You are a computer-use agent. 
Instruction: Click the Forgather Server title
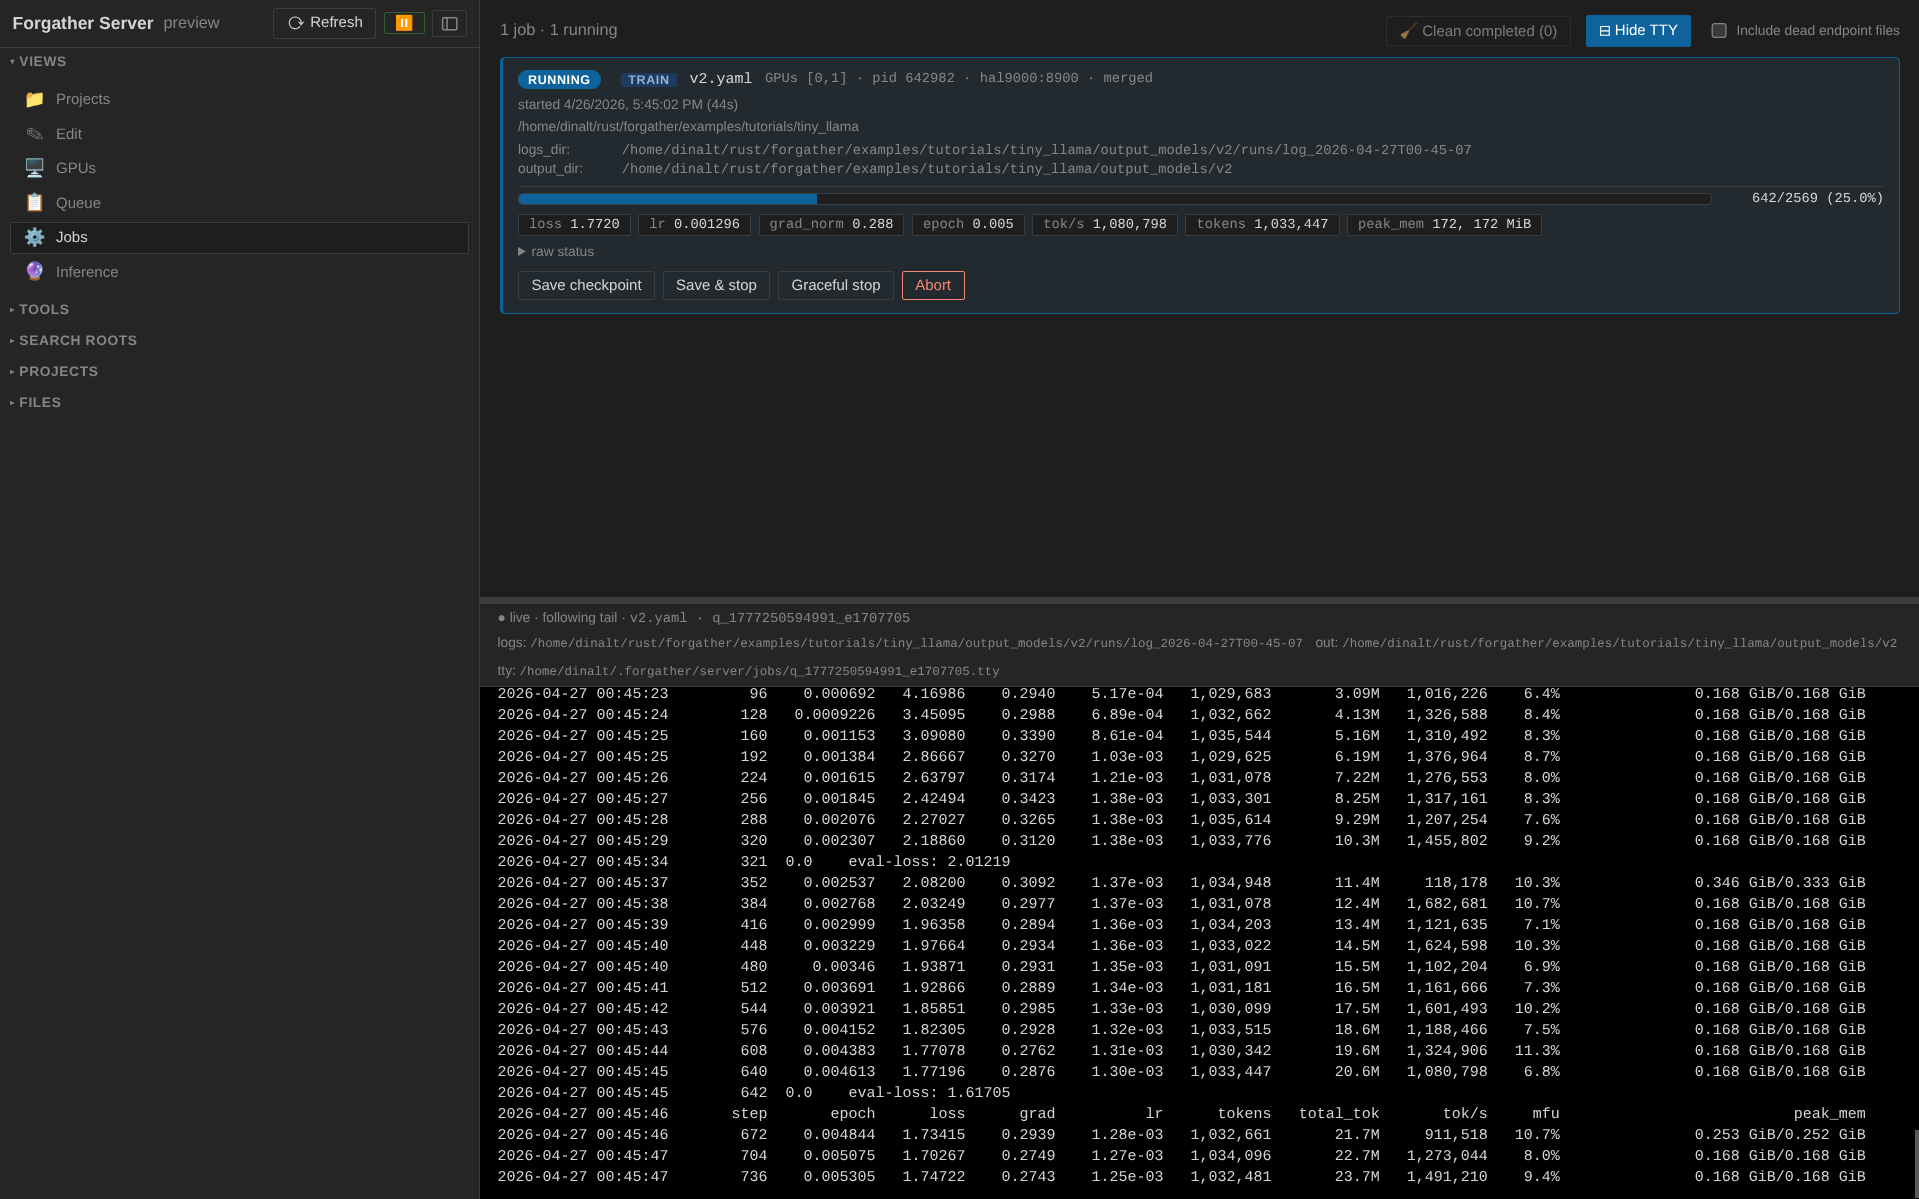click(83, 23)
